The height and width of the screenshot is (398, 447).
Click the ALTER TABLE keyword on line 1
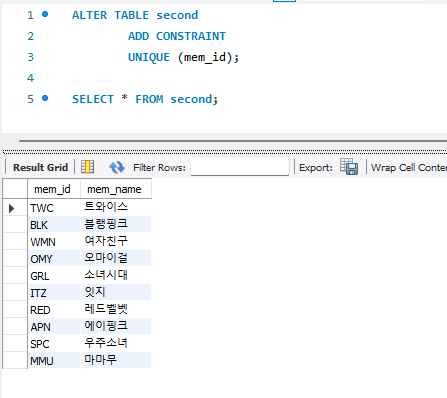(110, 15)
